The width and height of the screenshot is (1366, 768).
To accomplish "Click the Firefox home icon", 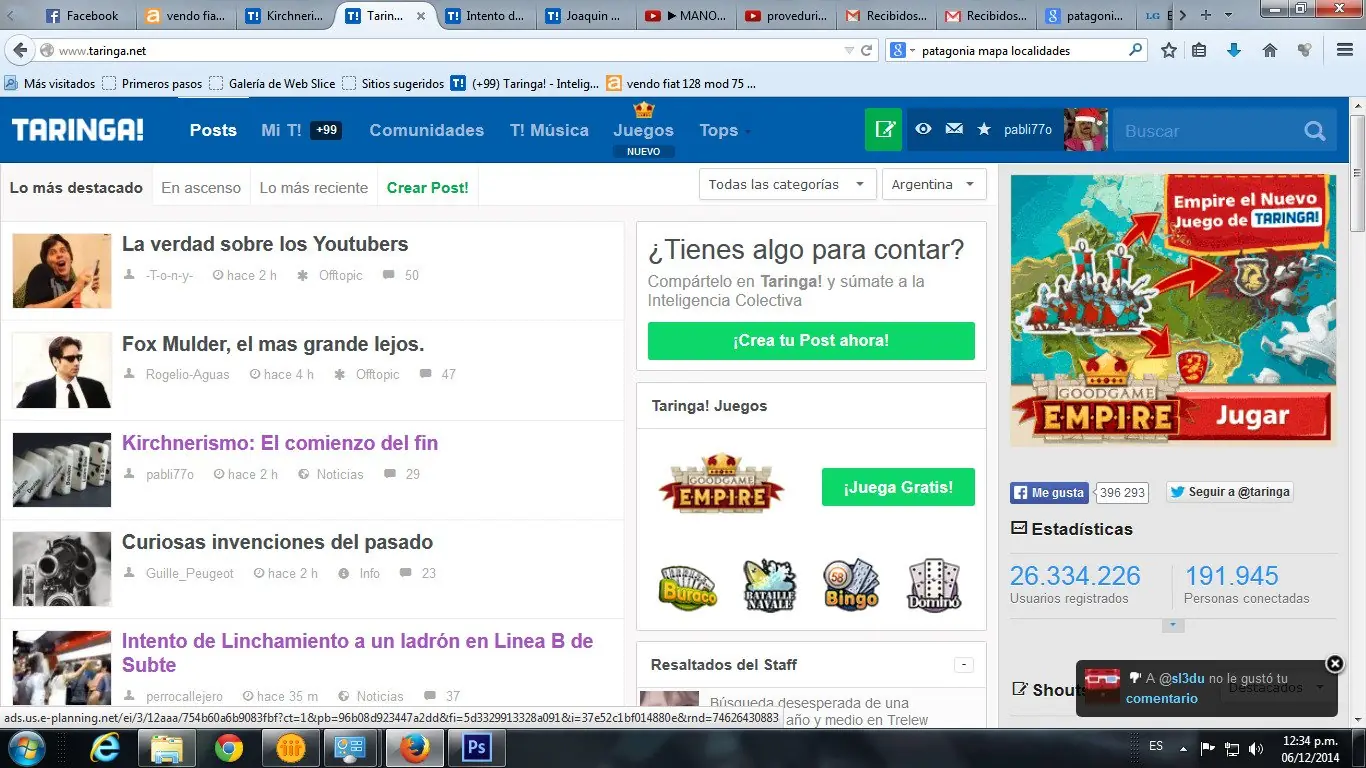I will point(1270,50).
